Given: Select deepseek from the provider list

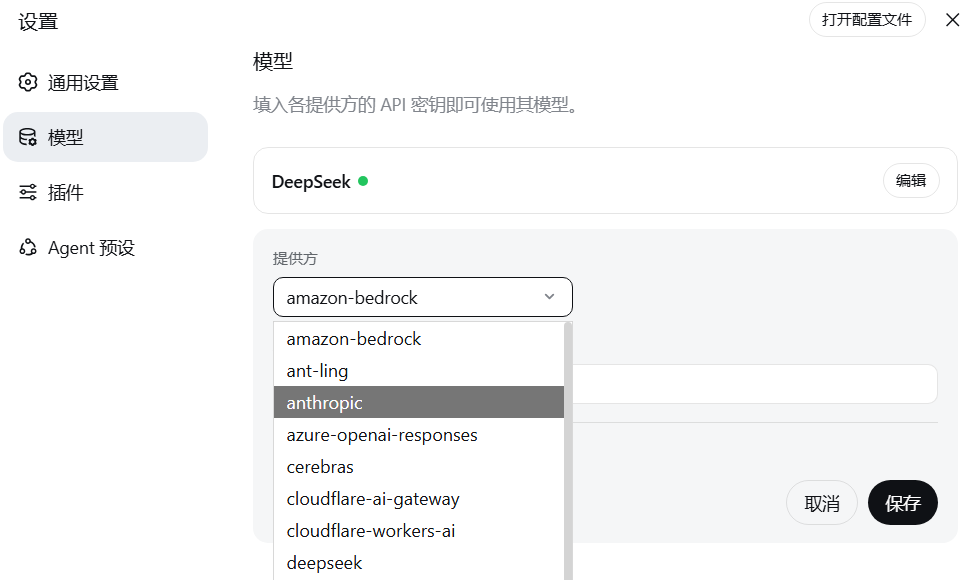Looking at the screenshot, I should tap(419, 563).
